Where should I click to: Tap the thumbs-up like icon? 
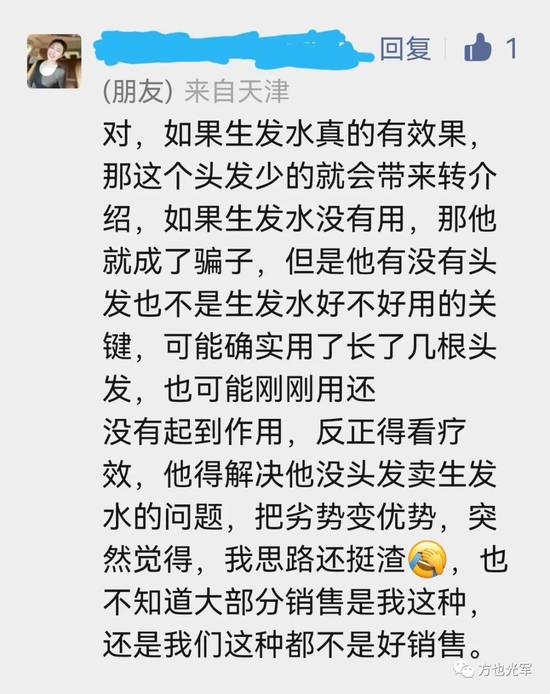477,47
